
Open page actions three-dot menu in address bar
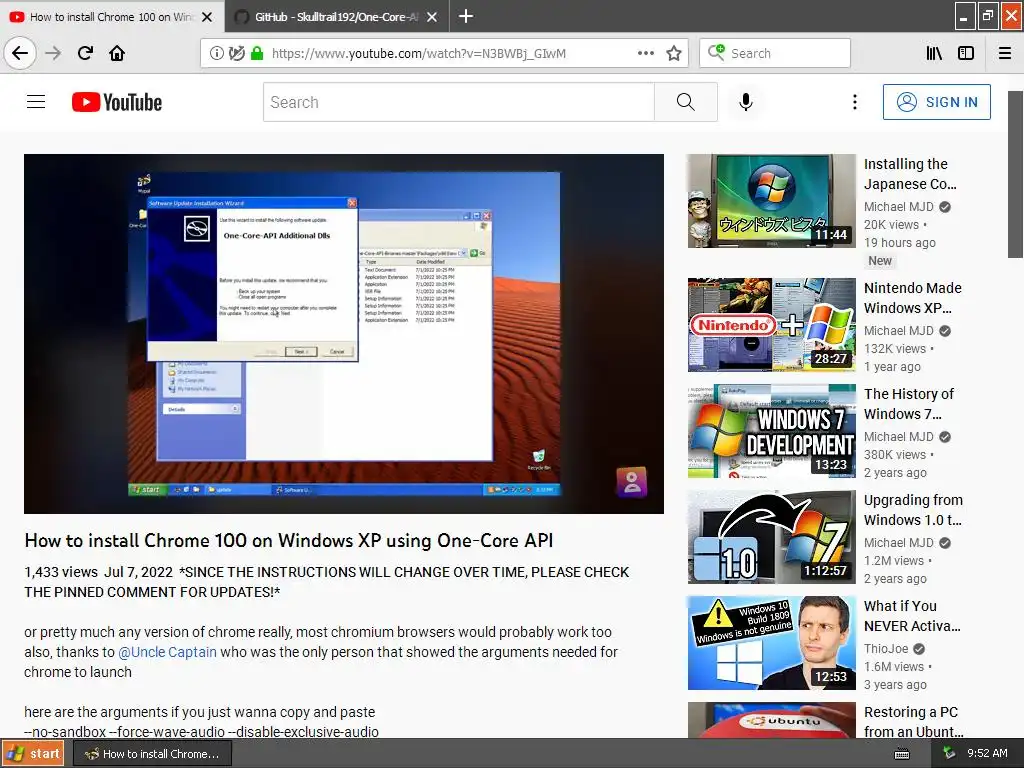click(x=645, y=54)
